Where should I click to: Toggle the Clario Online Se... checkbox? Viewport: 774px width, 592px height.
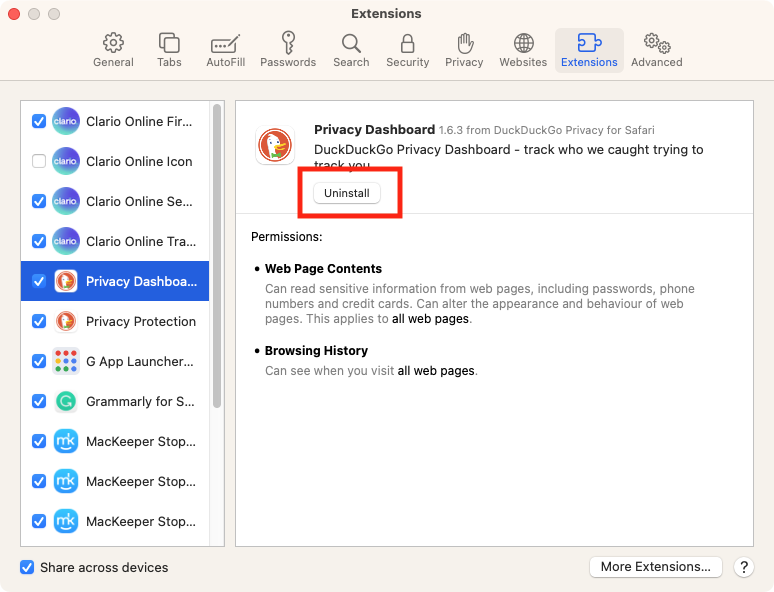(39, 201)
